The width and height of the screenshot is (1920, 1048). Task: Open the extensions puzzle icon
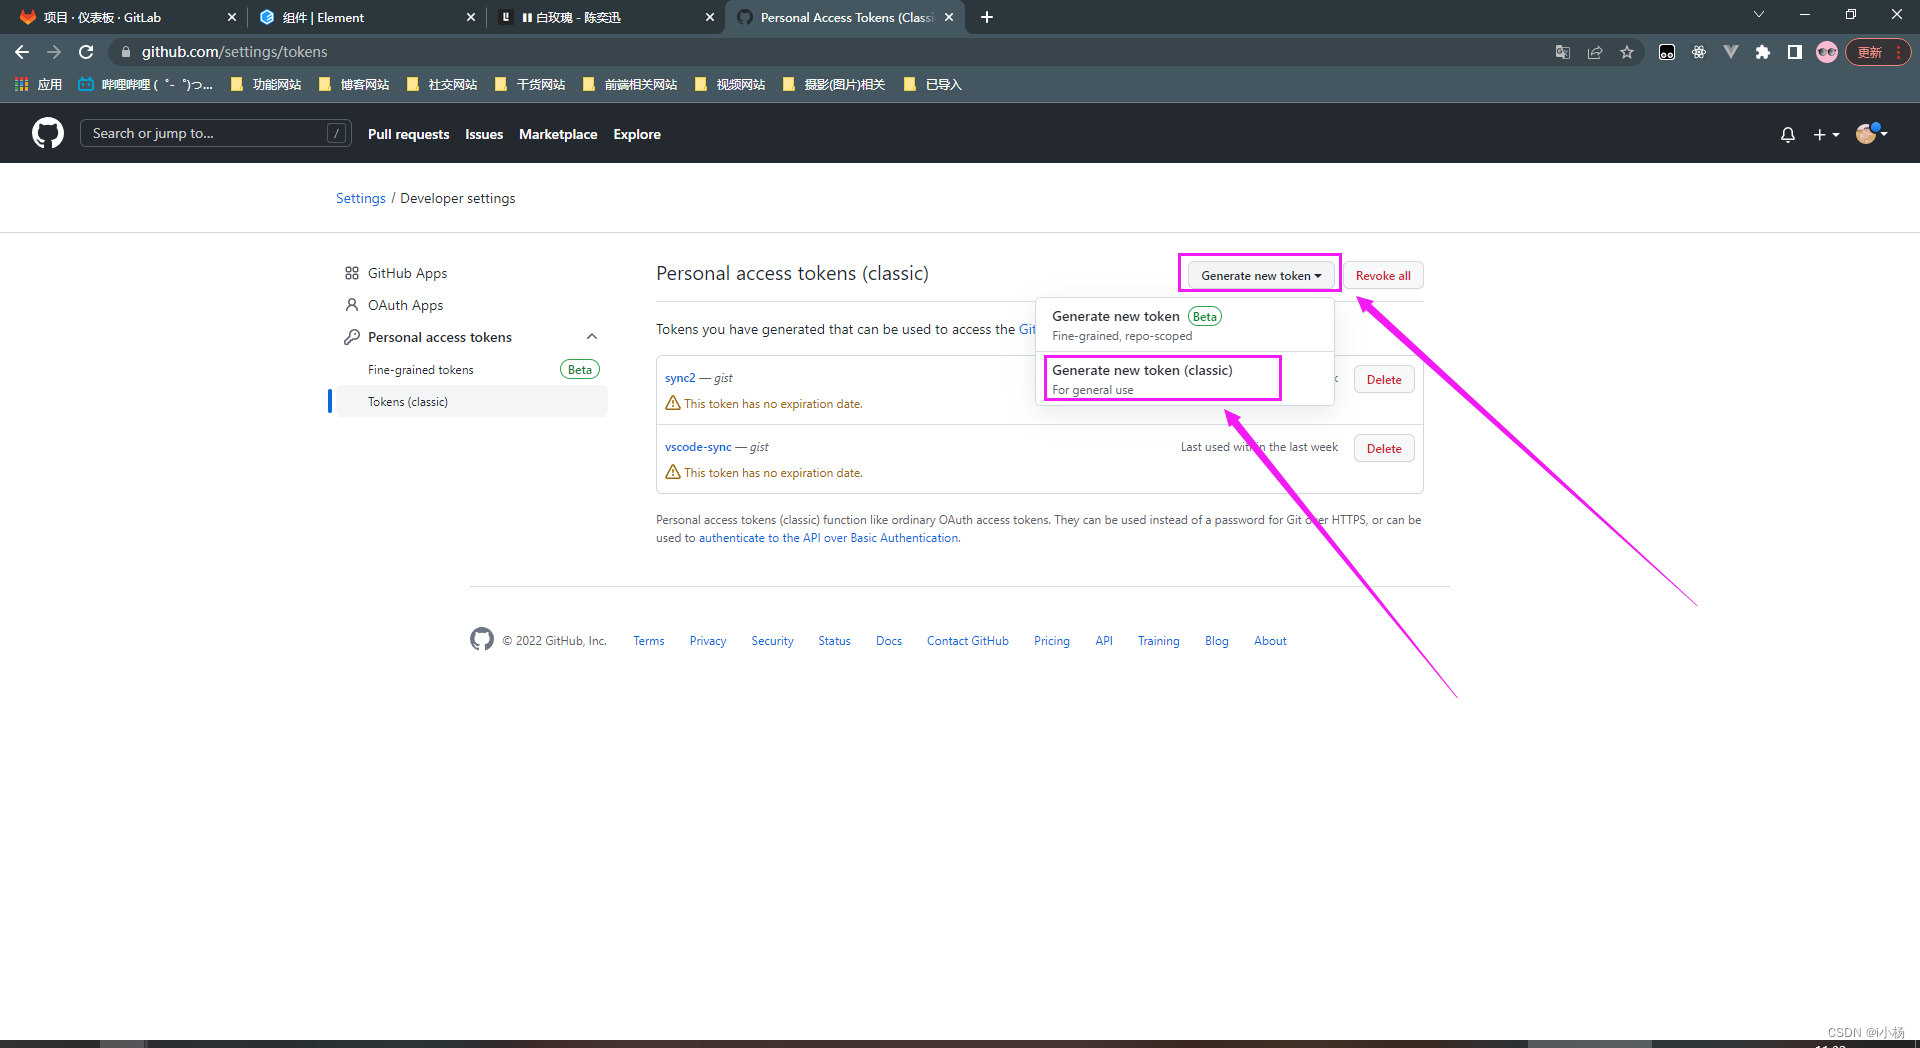(1763, 52)
